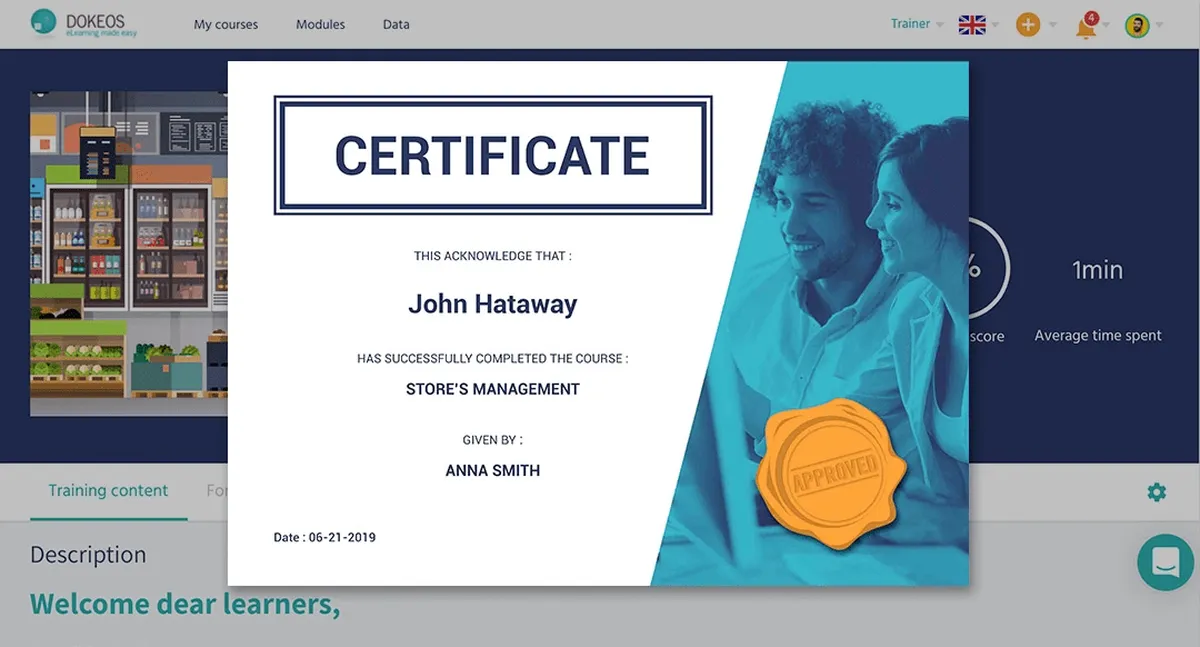Click the UK flag language icon
The width and height of the screenshot is (1200, 647).
click(972, 25)
